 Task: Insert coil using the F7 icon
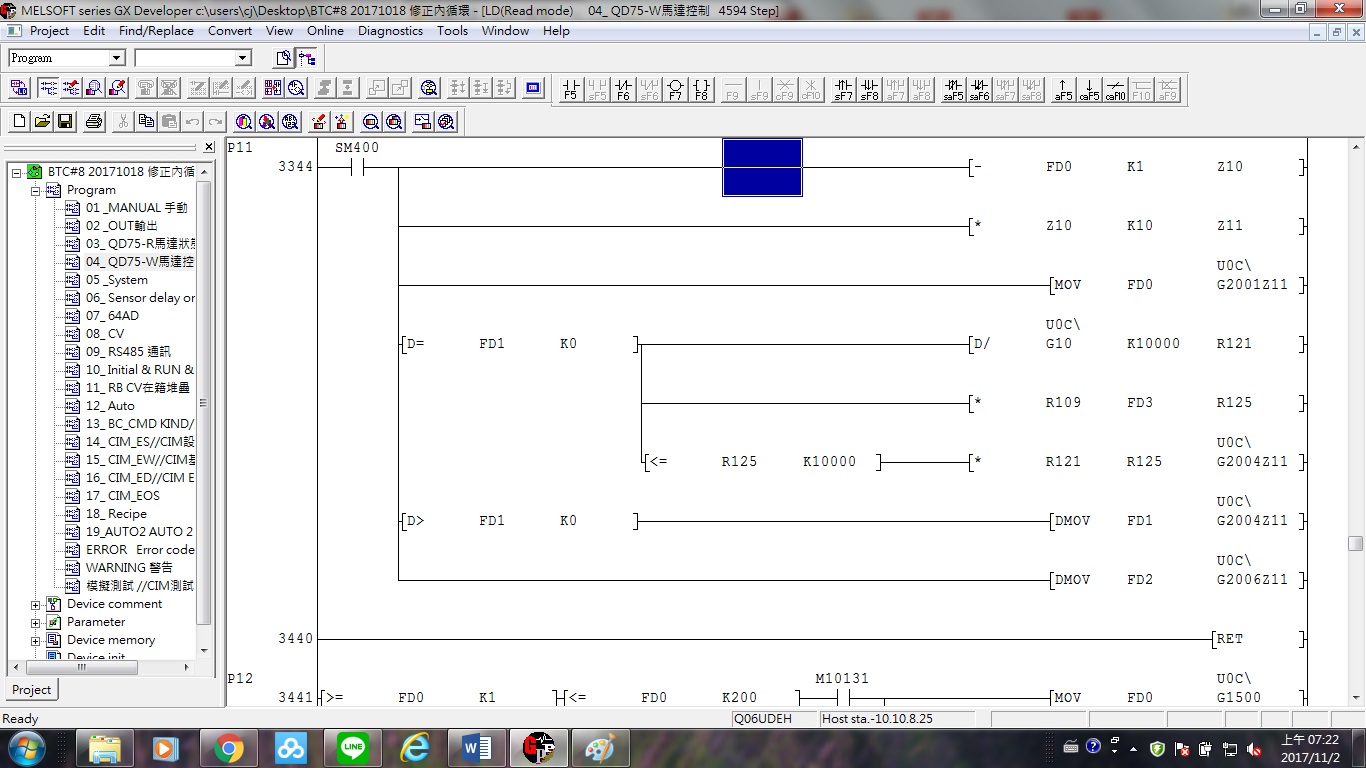tap(675, 89)
